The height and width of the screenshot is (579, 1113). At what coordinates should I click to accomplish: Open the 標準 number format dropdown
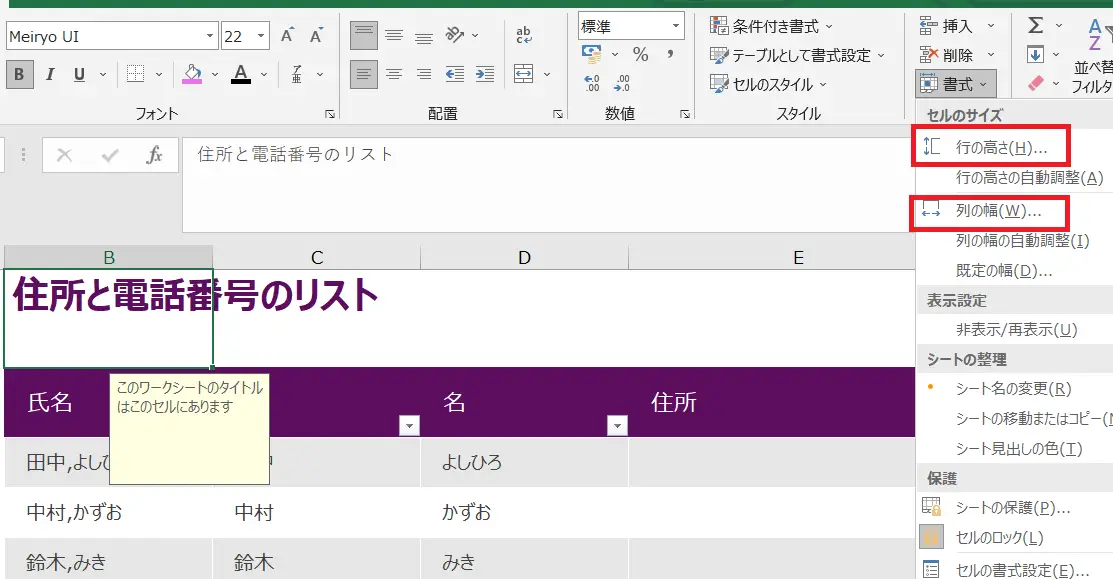(676, 26)
